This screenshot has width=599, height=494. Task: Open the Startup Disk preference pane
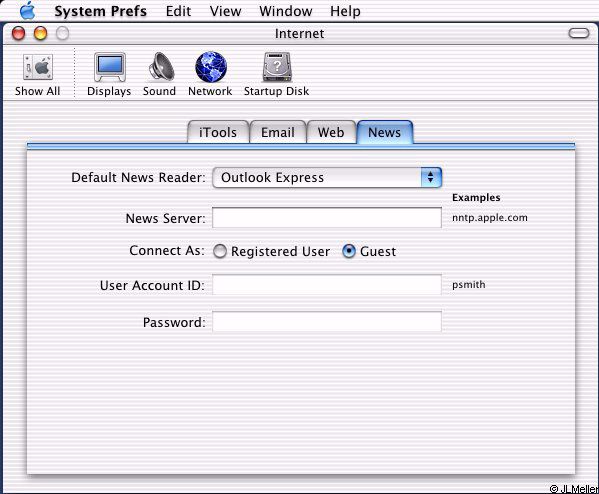pyautogui.click(x=277, y=67)
